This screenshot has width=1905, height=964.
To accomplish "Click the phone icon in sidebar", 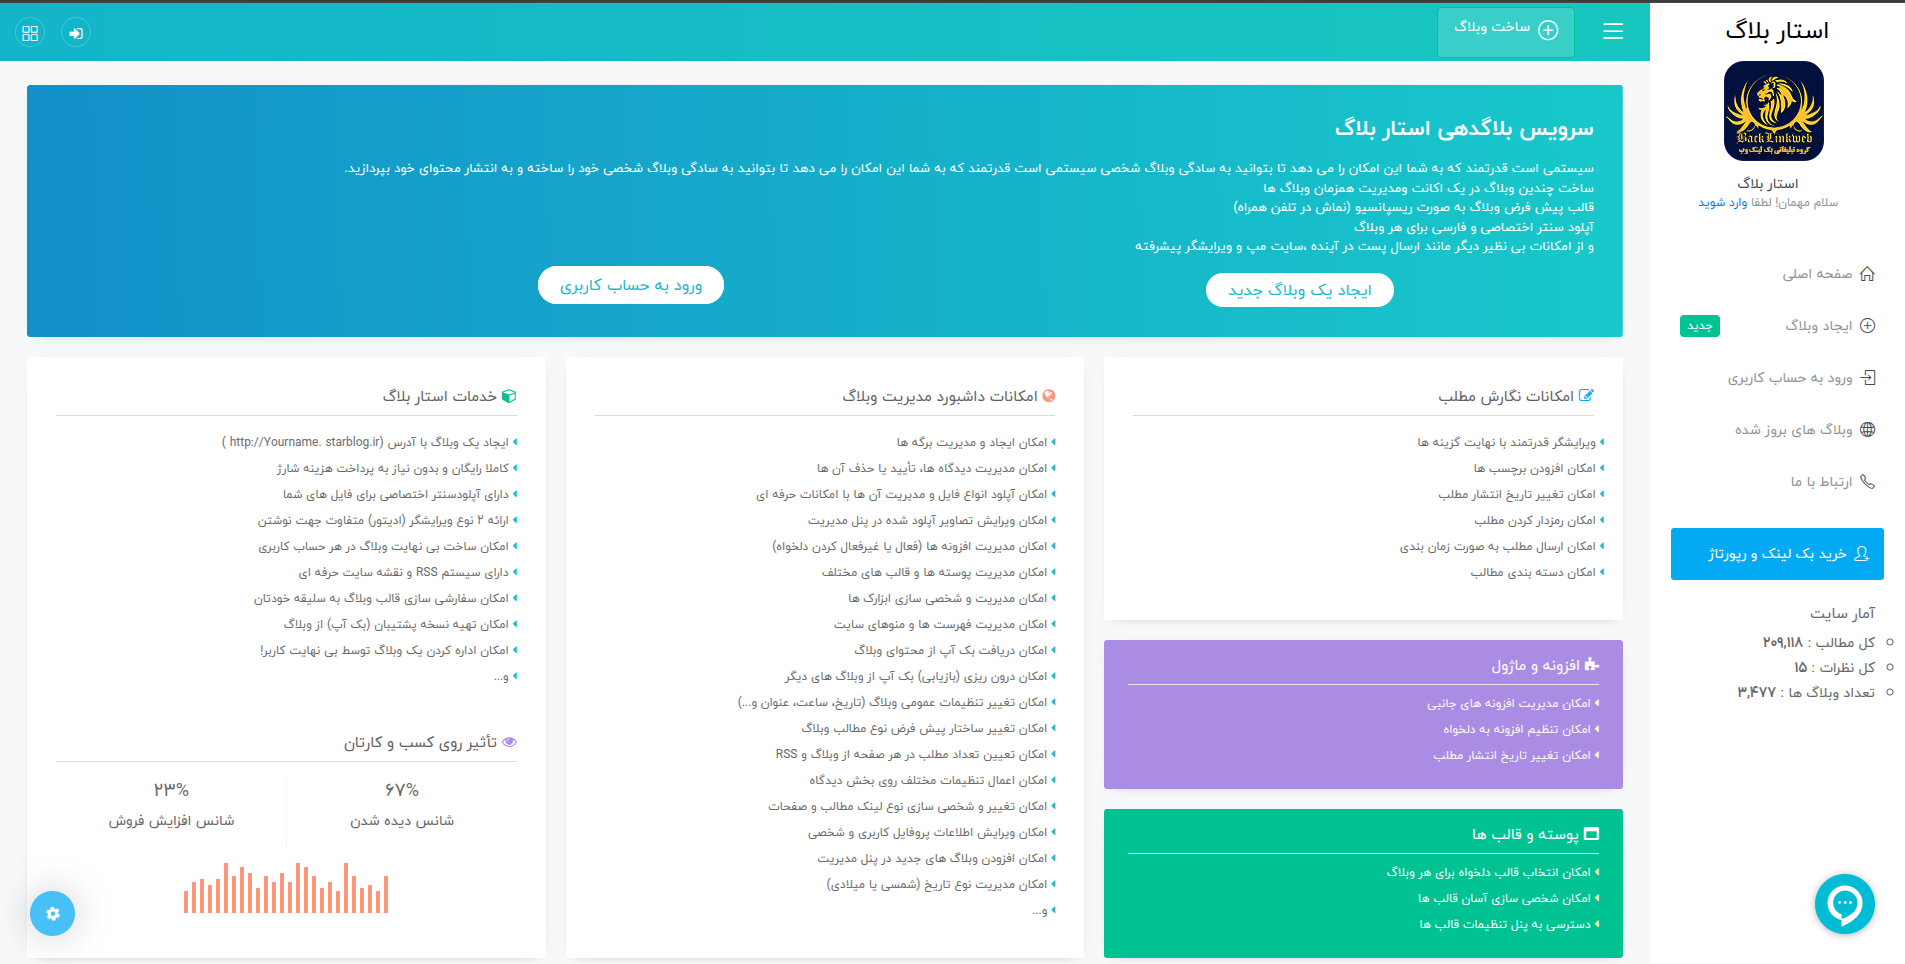I will [1867, 482].
